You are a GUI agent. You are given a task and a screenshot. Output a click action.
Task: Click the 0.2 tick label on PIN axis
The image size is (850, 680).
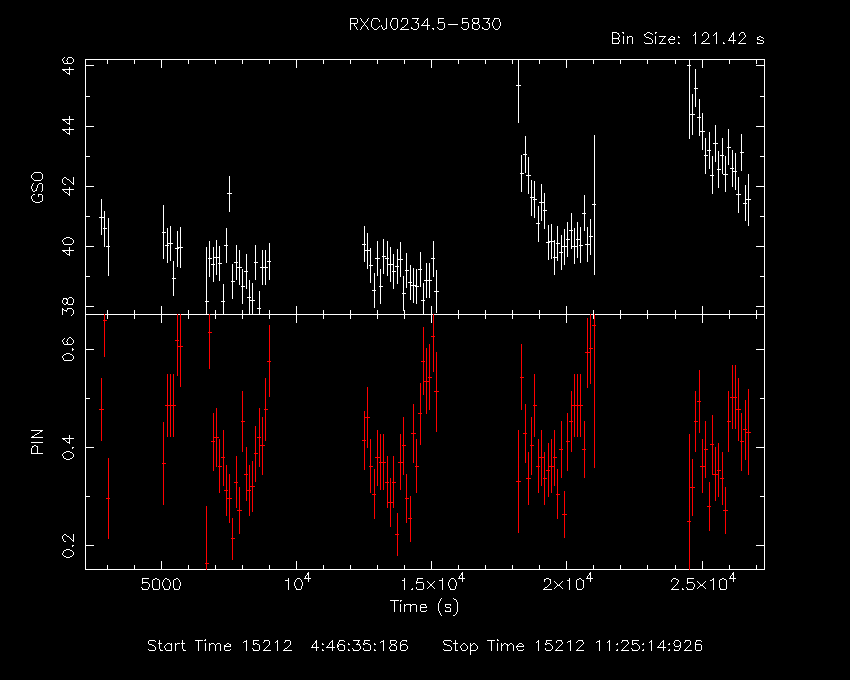point(69,545)
